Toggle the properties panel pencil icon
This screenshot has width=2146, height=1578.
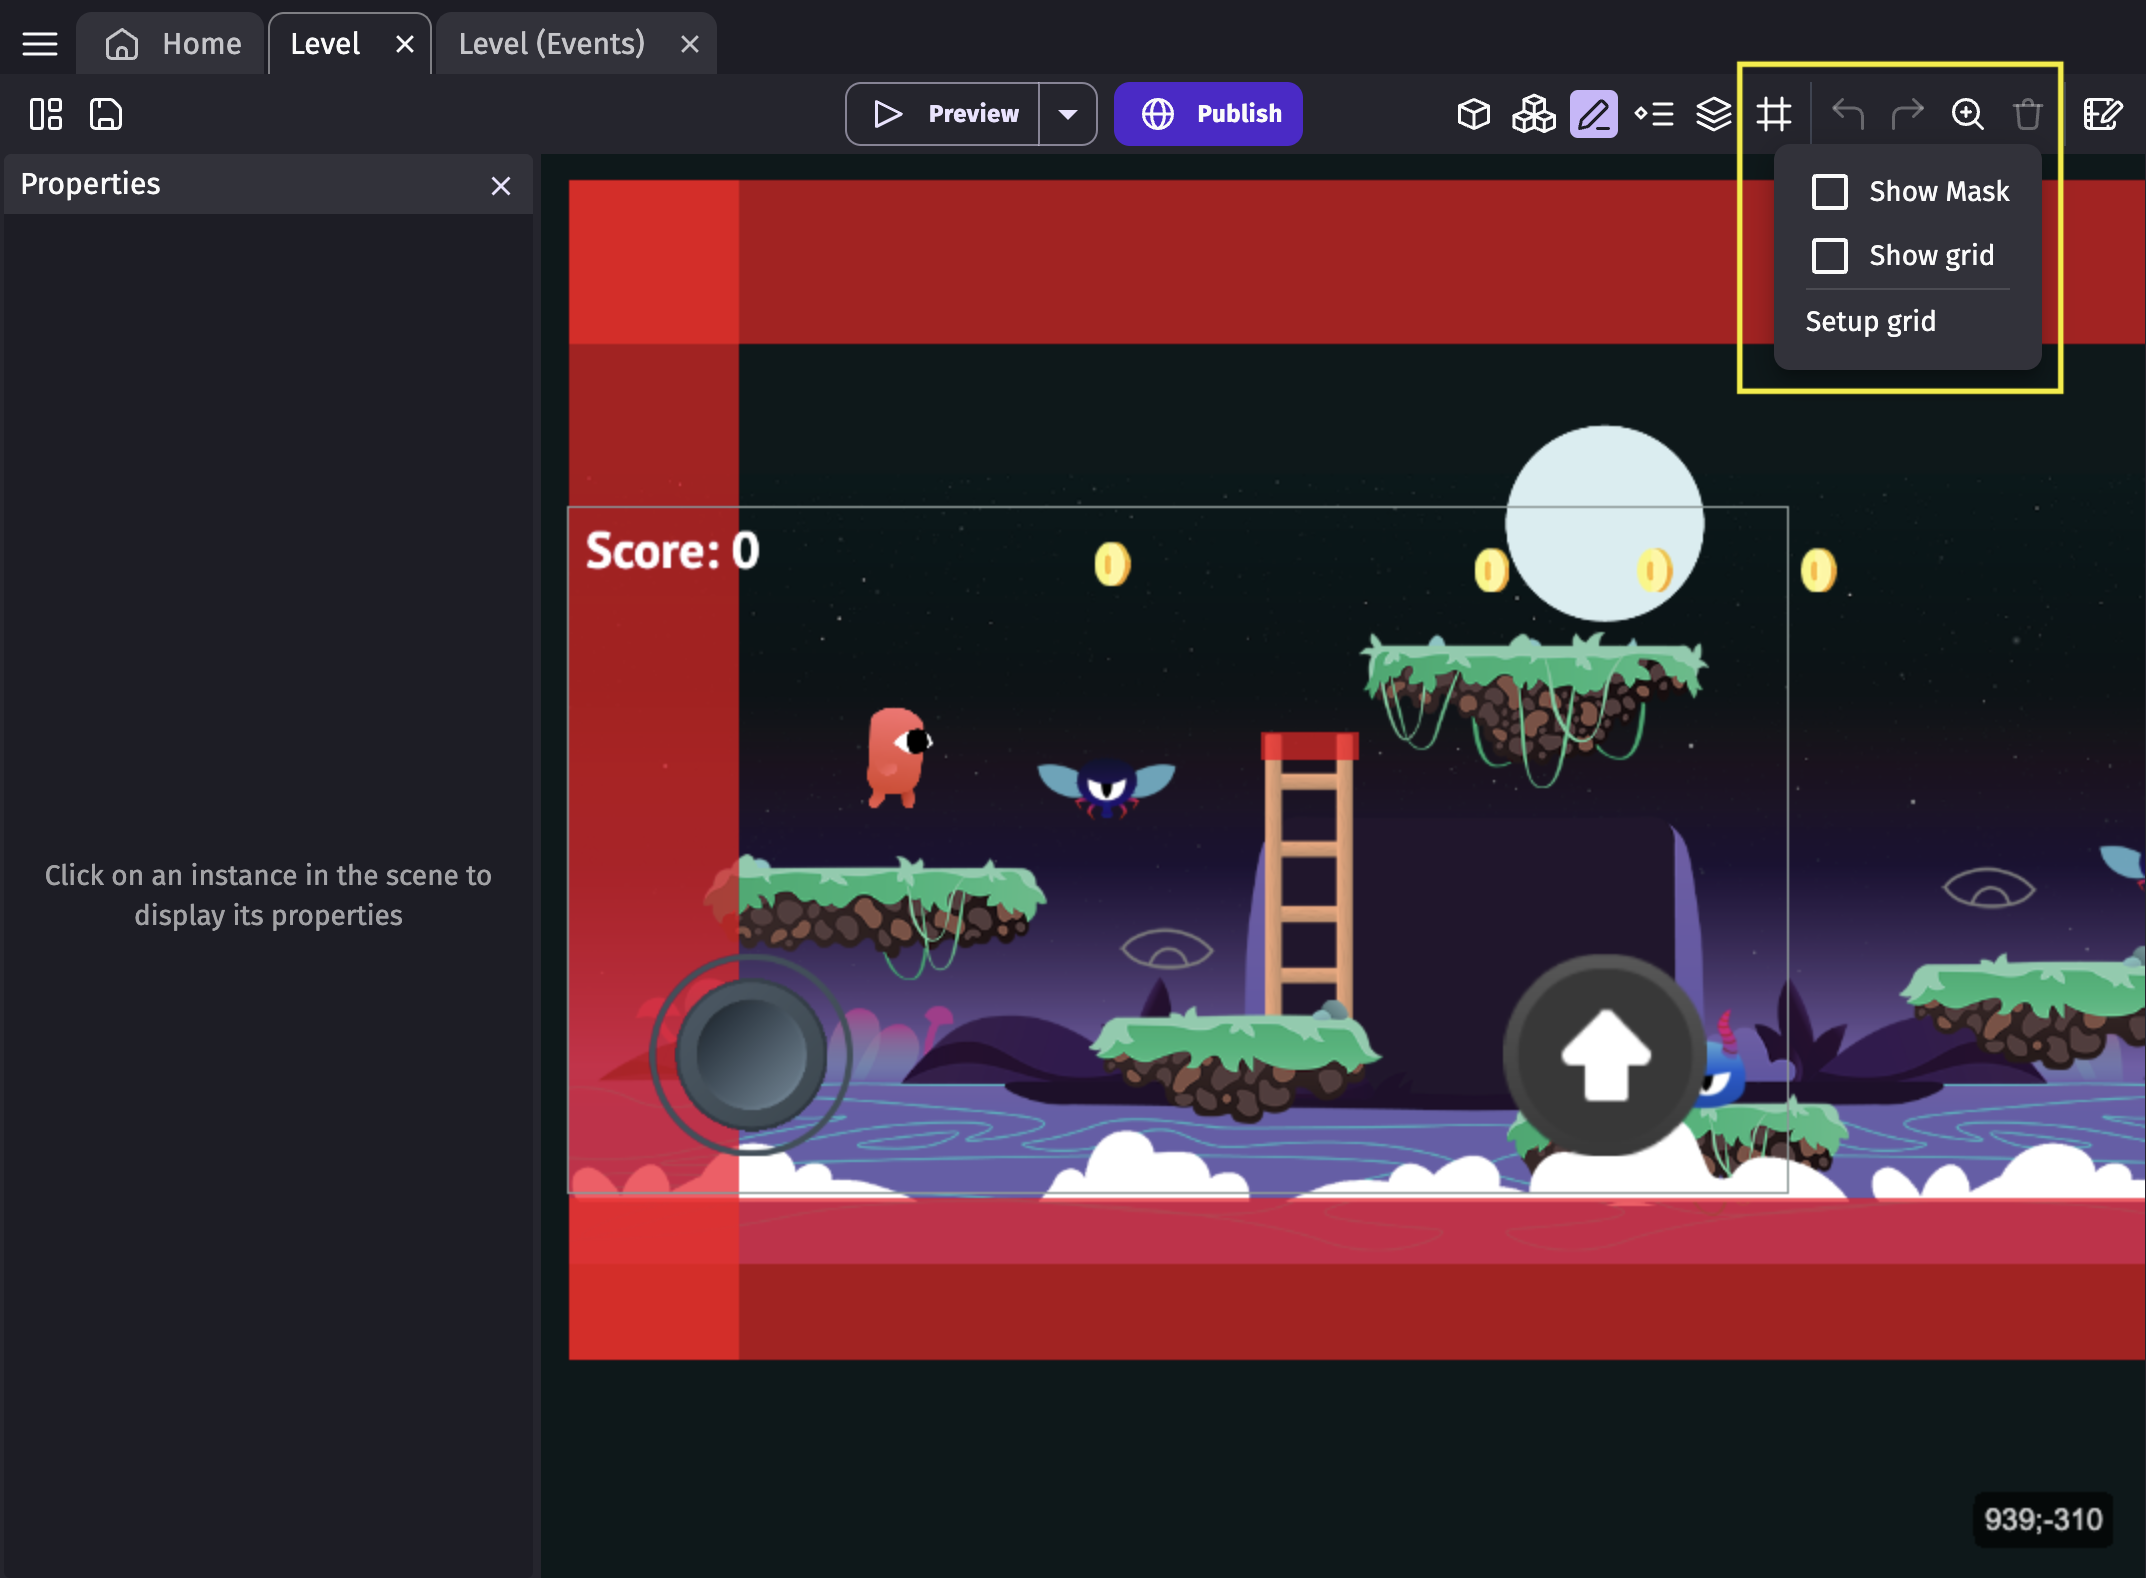point(1593,114)
